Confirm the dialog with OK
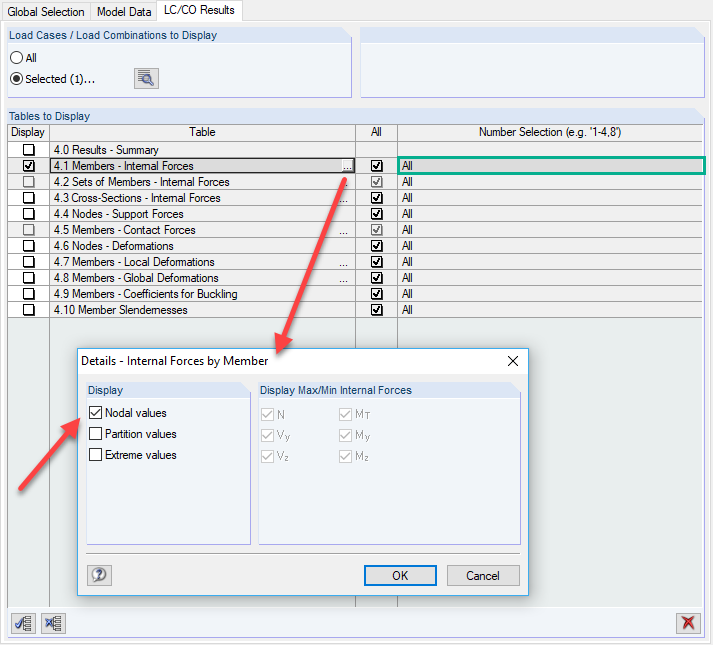Screen dimensions: 713x645 coord(400,575)
